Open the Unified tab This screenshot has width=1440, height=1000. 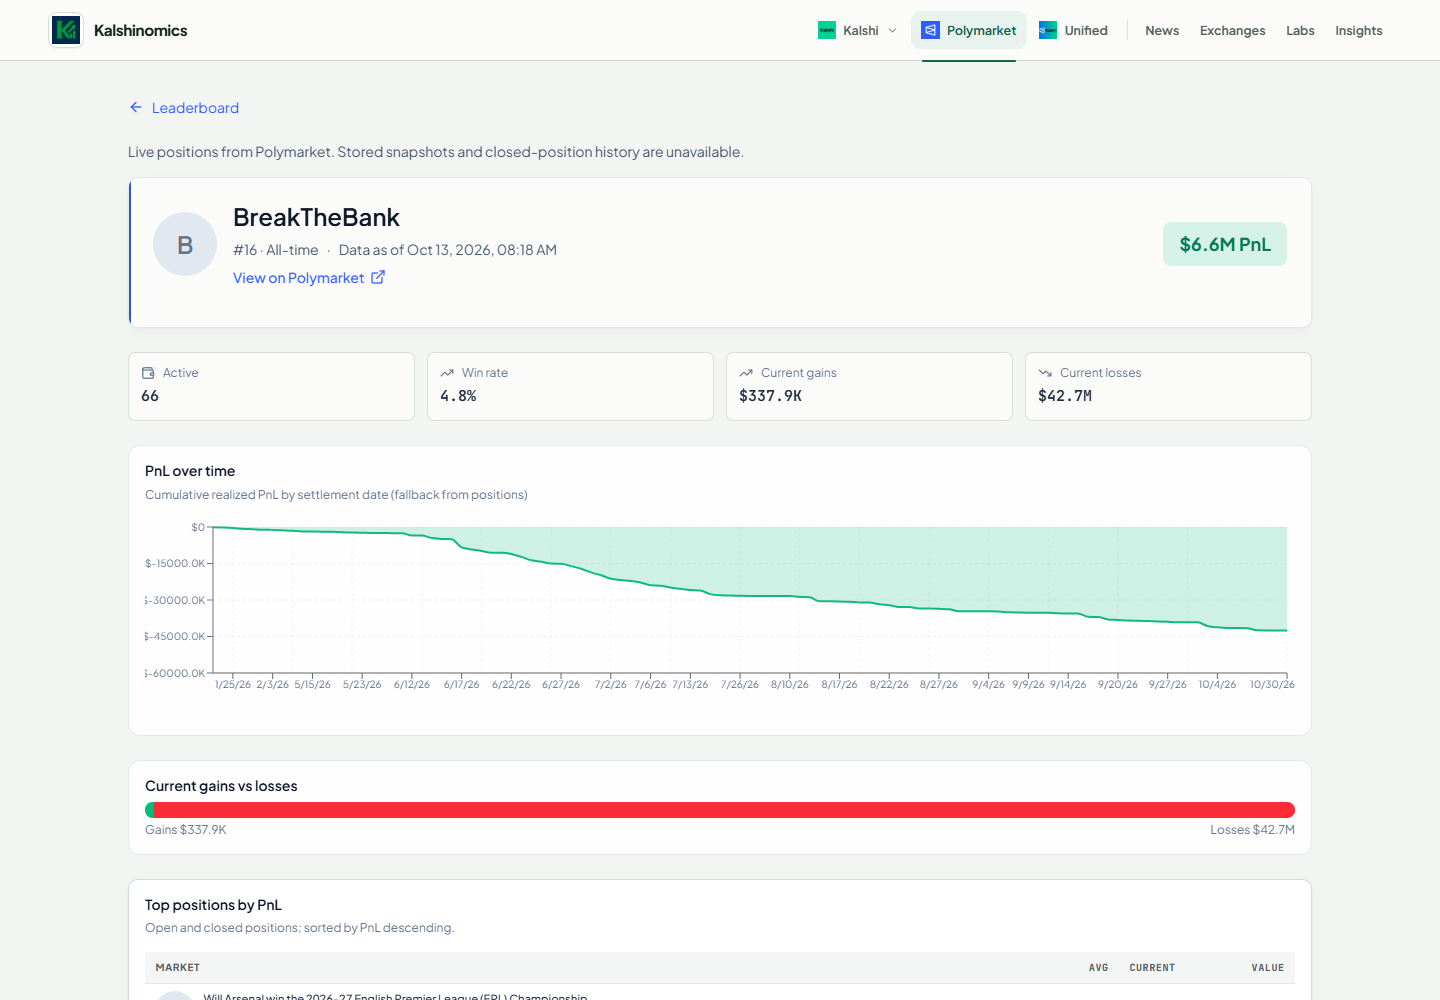(x=1074, y=30)
